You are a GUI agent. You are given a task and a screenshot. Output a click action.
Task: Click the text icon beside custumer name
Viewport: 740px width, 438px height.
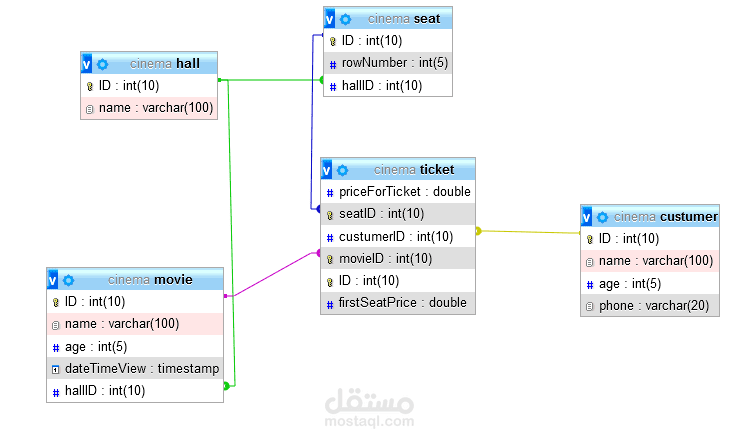click(x=590, y=262)
